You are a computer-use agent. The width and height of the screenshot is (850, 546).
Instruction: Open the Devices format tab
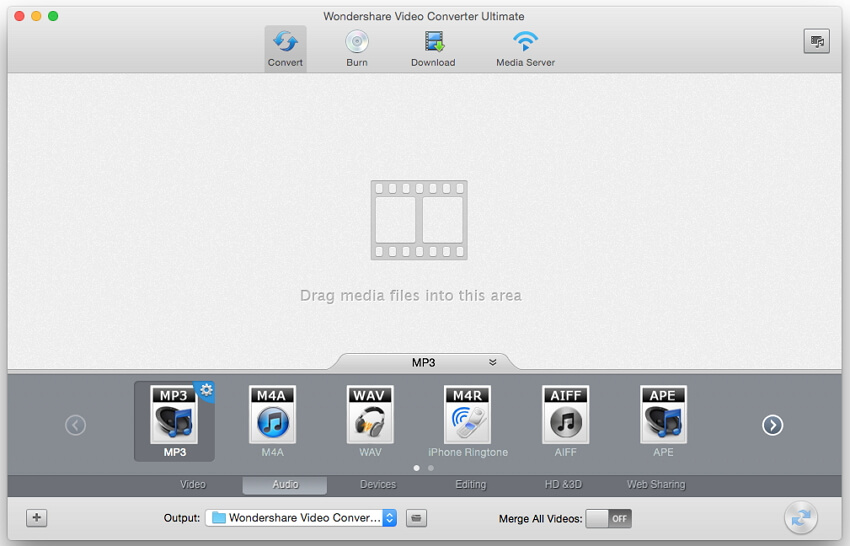(x=378, y=484)
